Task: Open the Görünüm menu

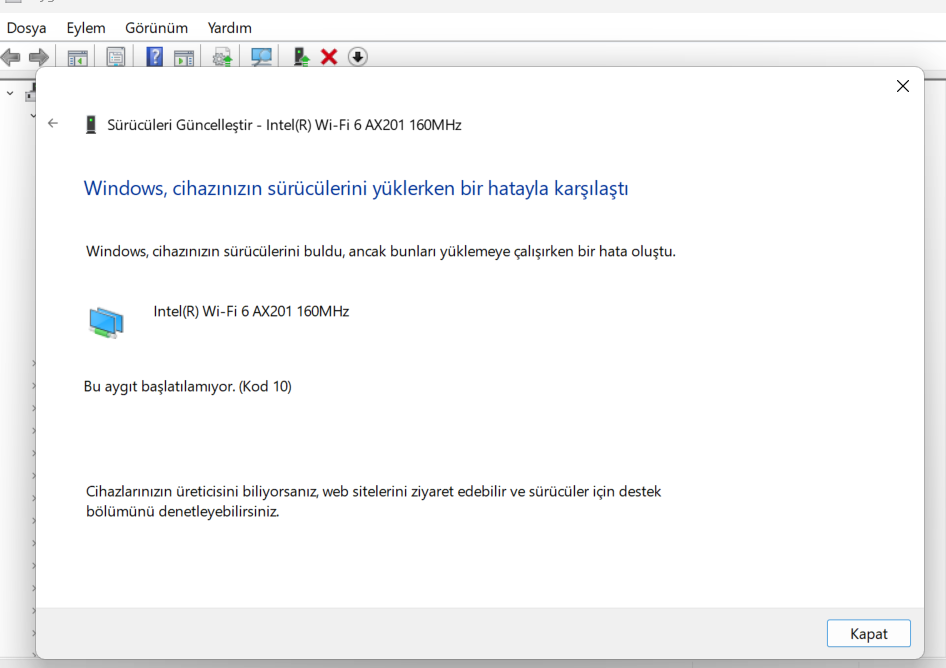Action: tap(156, 28)
